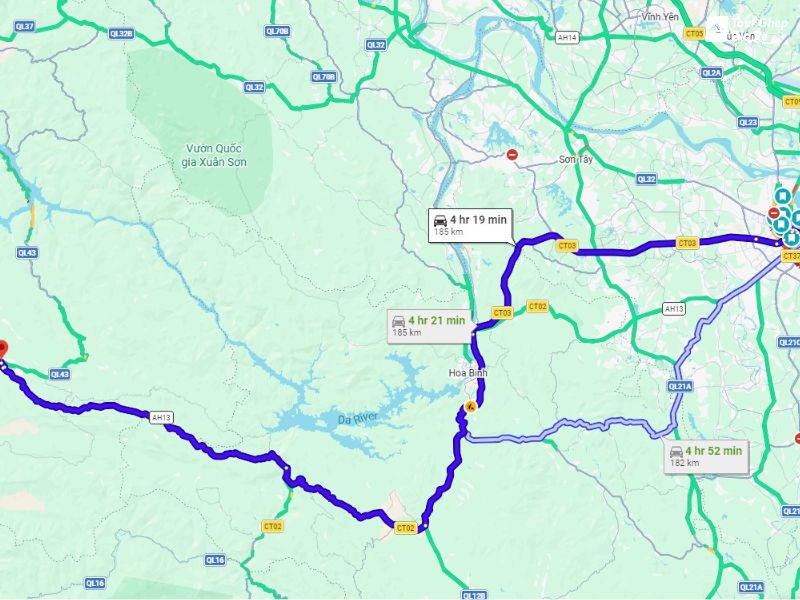Click the CT02 highway badge on bottom route
The width and height of the screenshot is (800, 600).
(x=406, y=528)
